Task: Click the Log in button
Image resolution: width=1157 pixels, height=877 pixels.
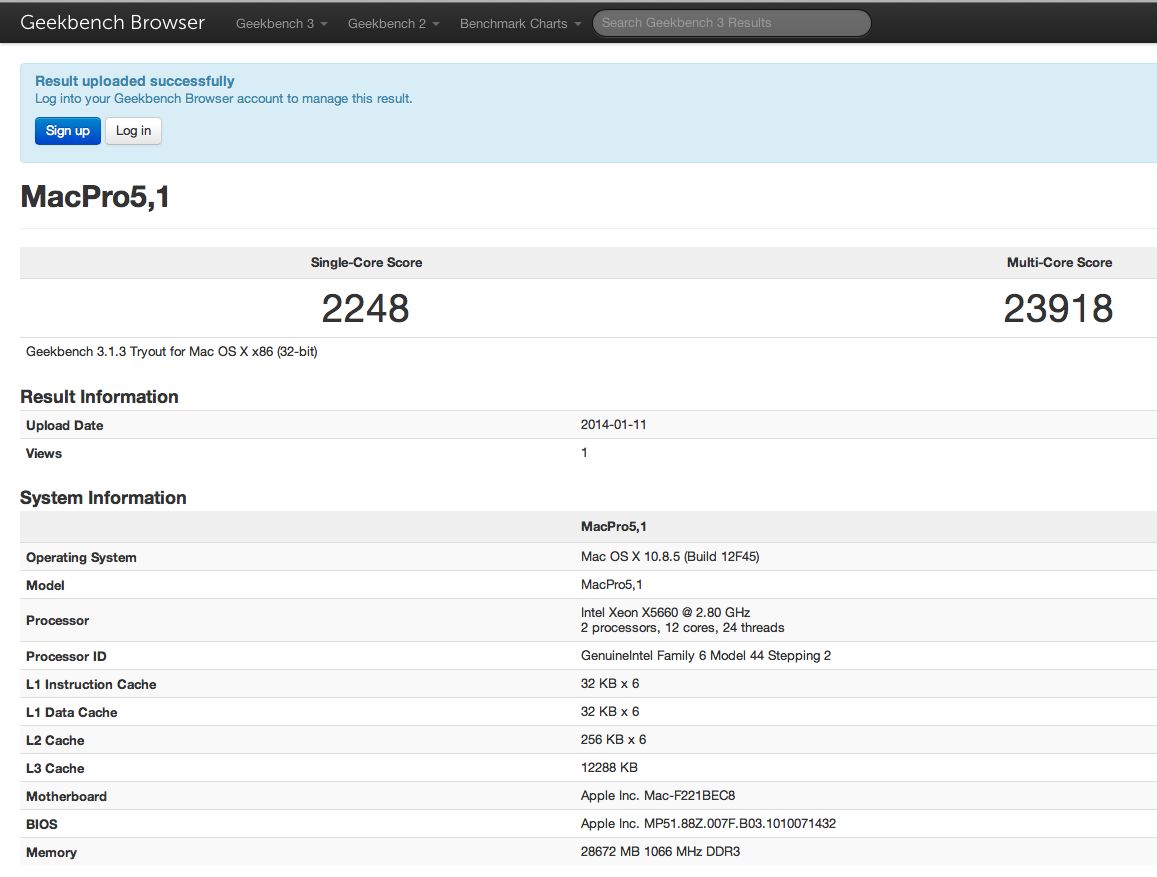Action: click(x=134, y=131)
